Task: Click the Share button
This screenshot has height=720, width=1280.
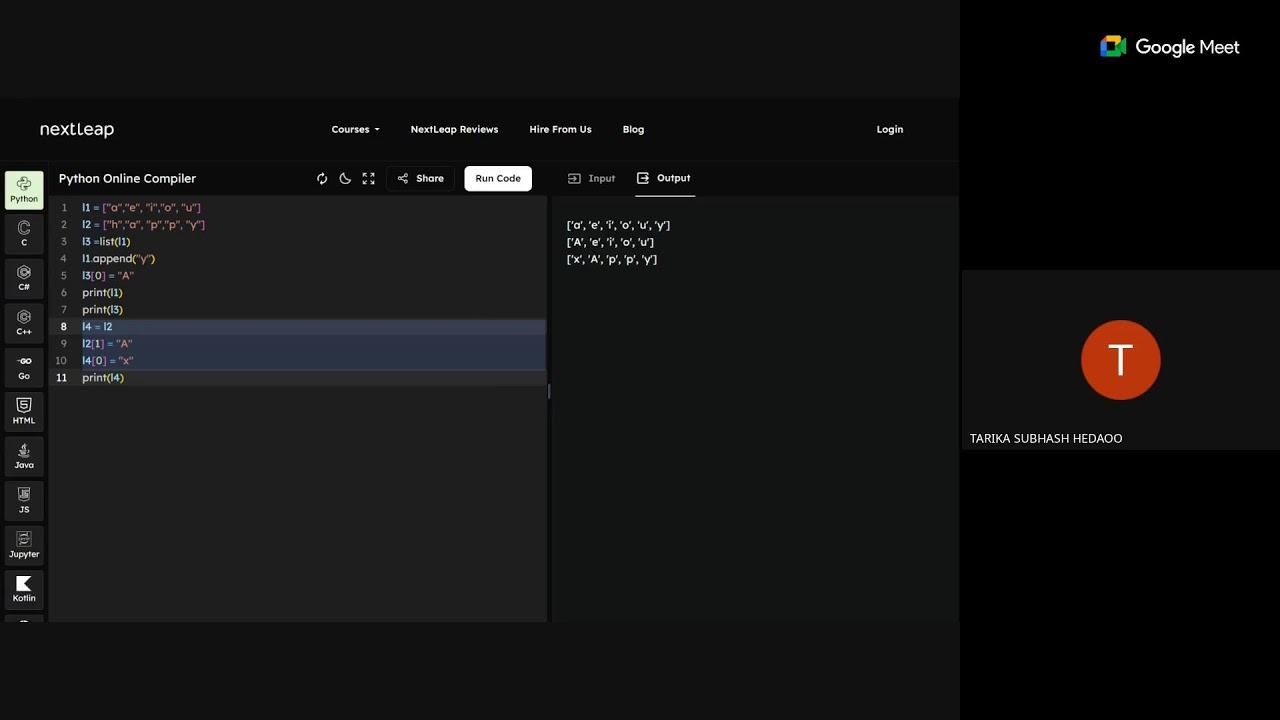Action: point(421,178)
